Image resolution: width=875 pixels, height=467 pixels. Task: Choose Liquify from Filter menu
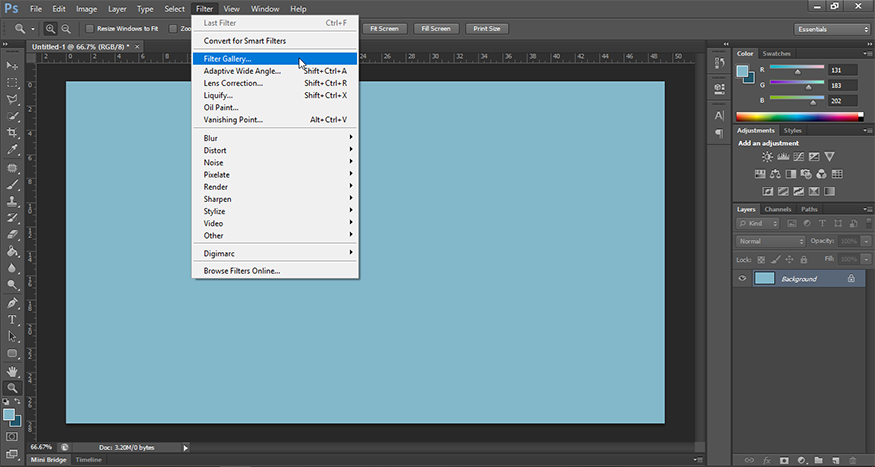pyautogui.click(x=275, y=95)
